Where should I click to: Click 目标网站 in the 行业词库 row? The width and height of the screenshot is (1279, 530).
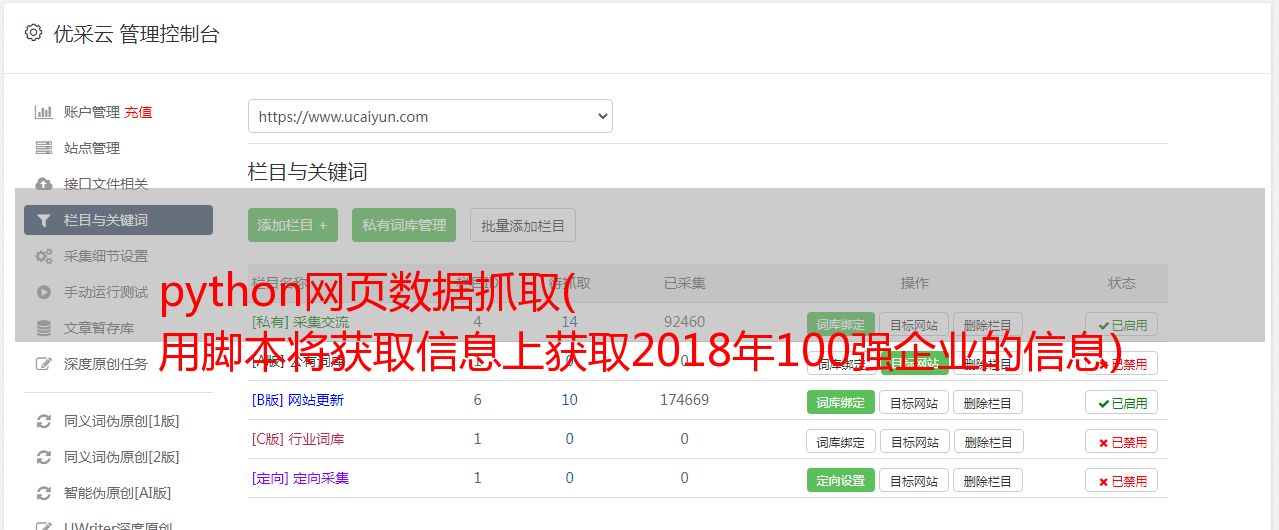(914, 441)
